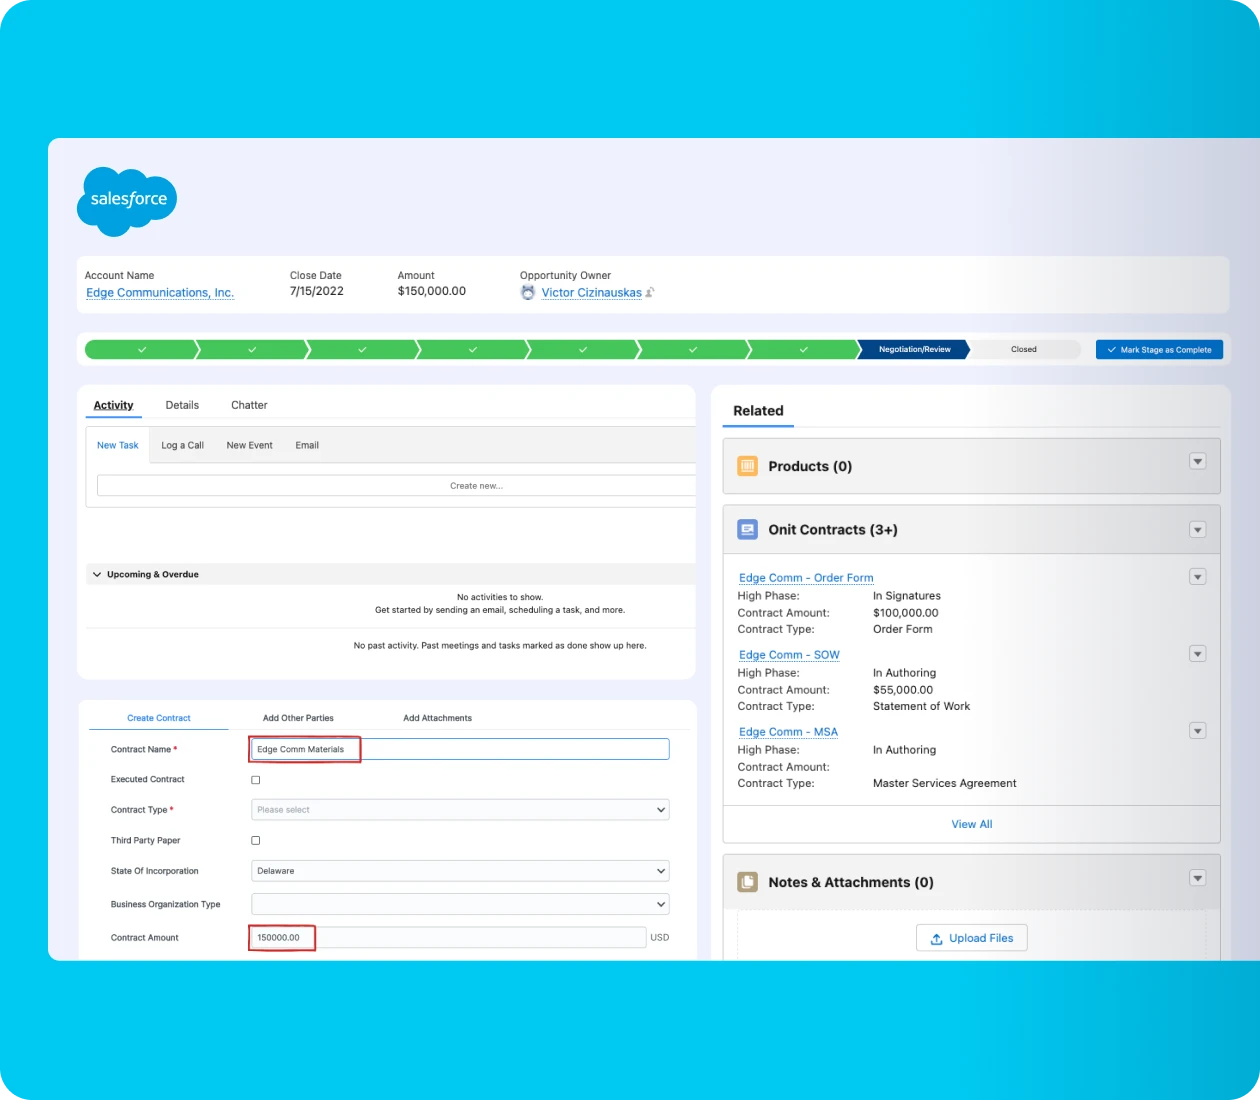Open Edge Communications, Inc. account link
The image size is (1260, 1100).
point(160,293)
